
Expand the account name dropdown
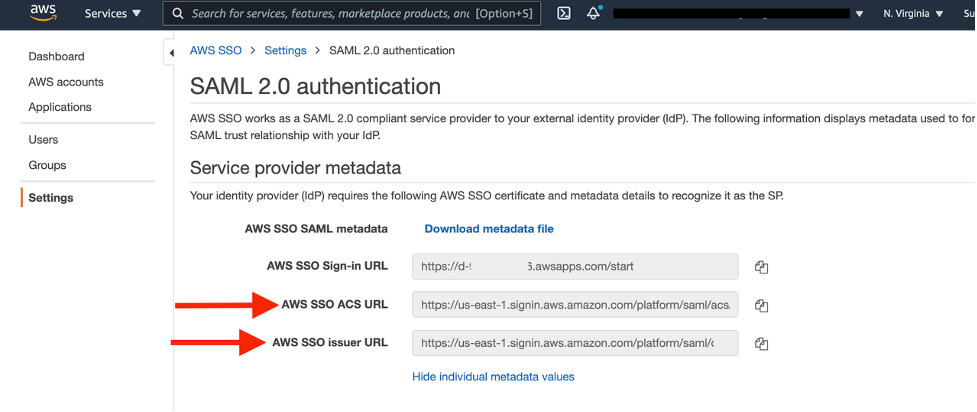[858, 14]
